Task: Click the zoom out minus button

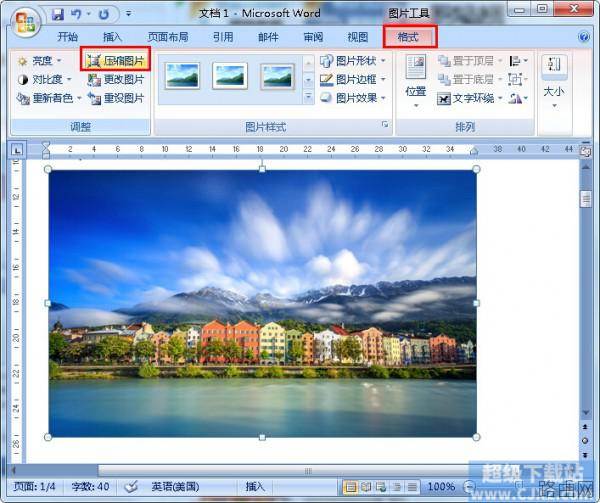Action: [x=468, y=487]
